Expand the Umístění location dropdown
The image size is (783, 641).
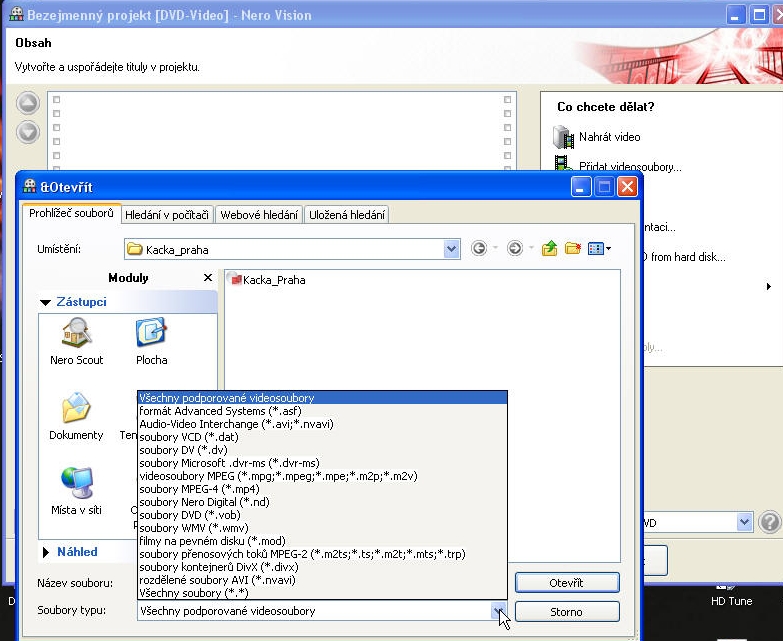(451, 249)
